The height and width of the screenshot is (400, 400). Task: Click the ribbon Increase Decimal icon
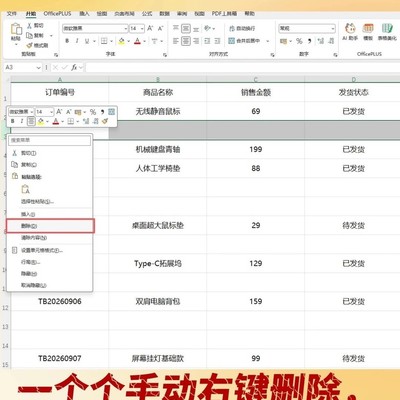point(321,41)
